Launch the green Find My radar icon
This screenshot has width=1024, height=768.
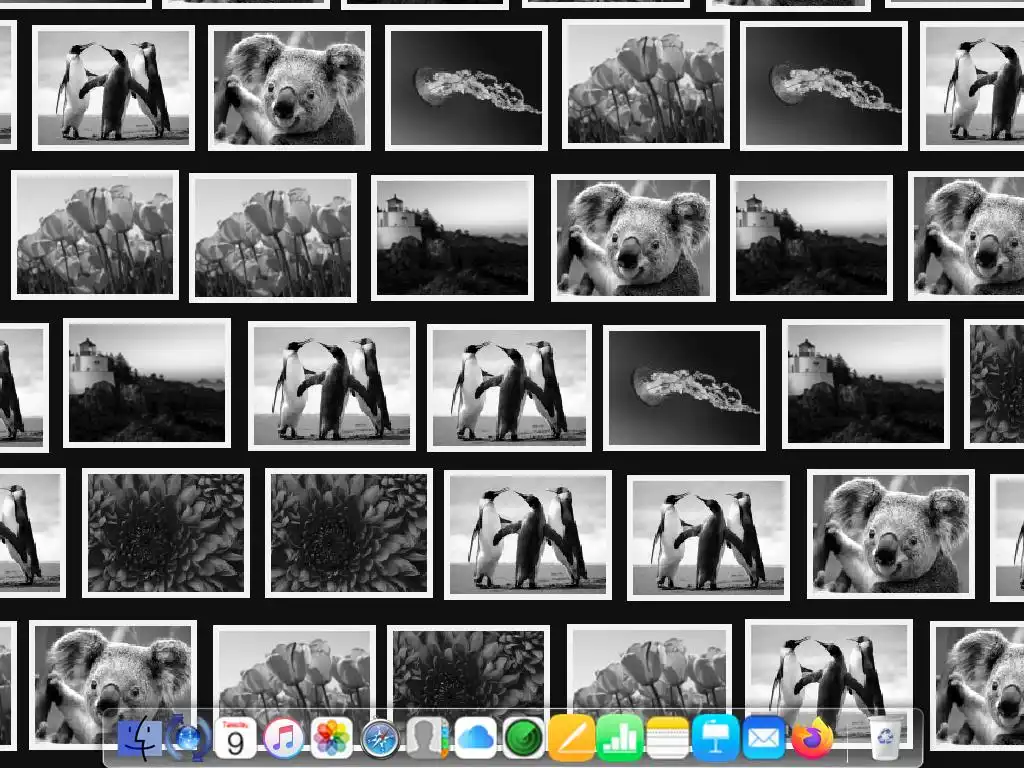tap(524, 739)
